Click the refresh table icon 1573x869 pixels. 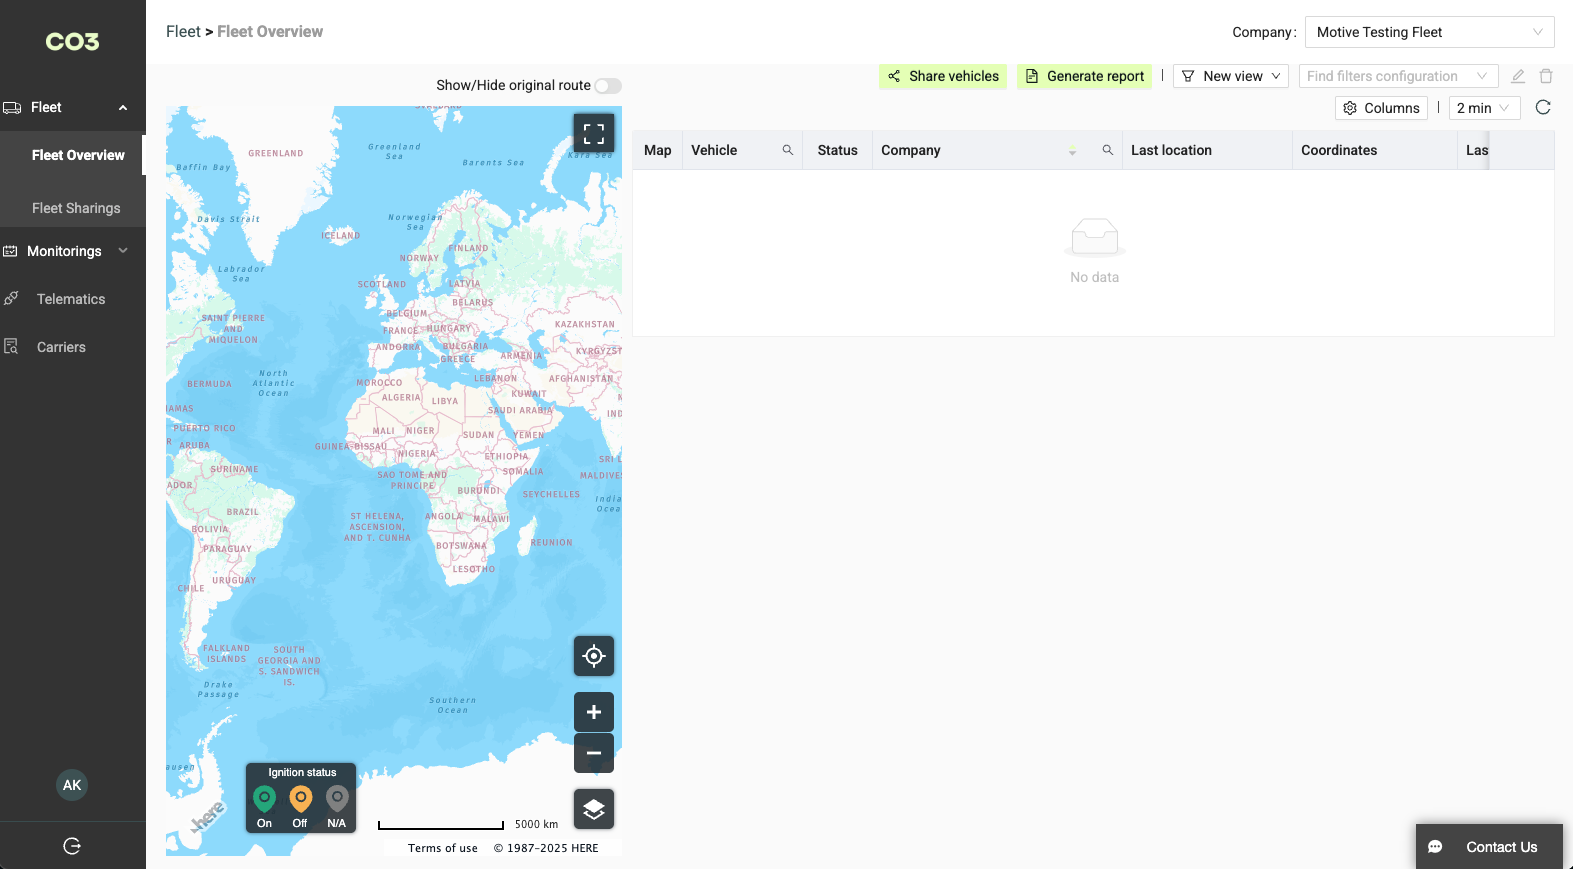pos(1543,108)
